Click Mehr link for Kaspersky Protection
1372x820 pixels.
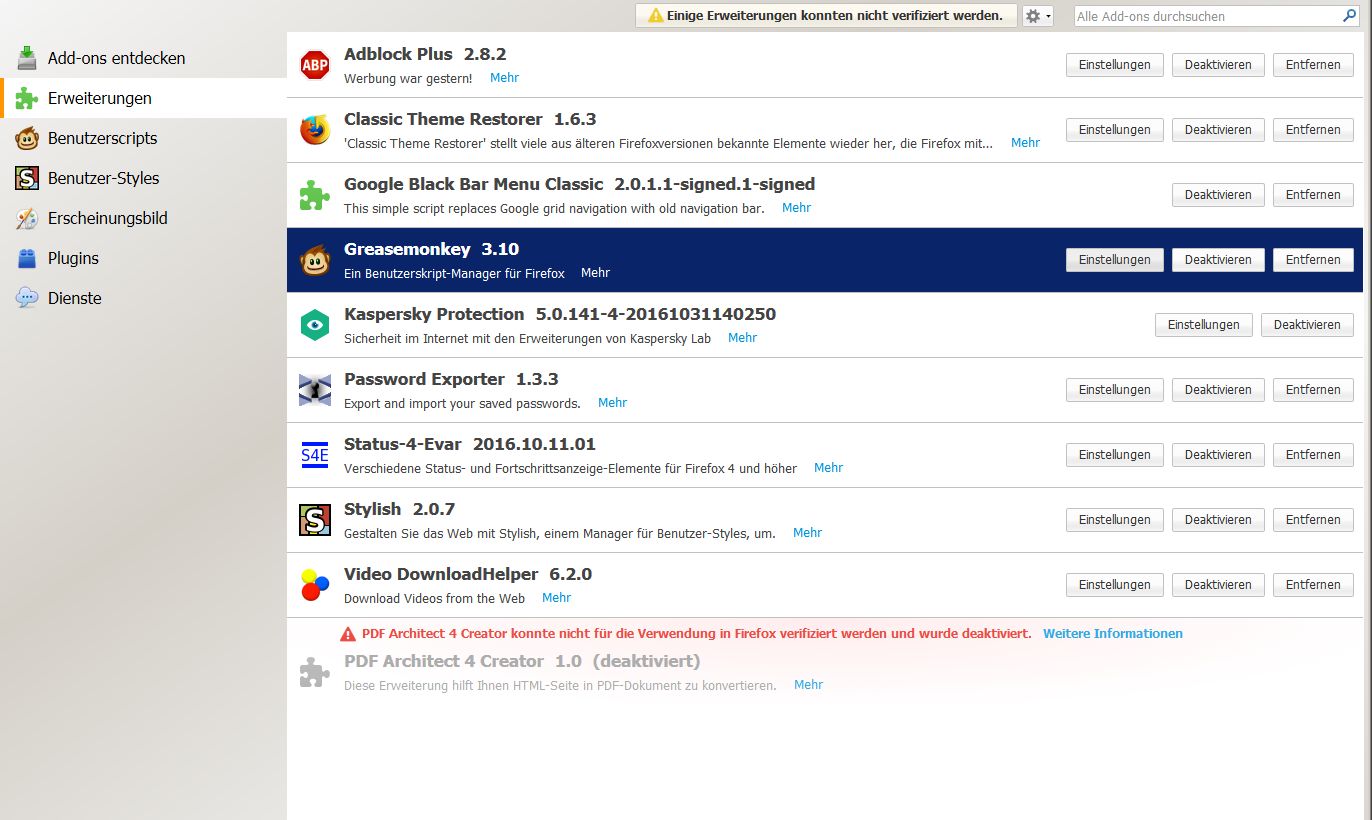[x=742, y=338]
